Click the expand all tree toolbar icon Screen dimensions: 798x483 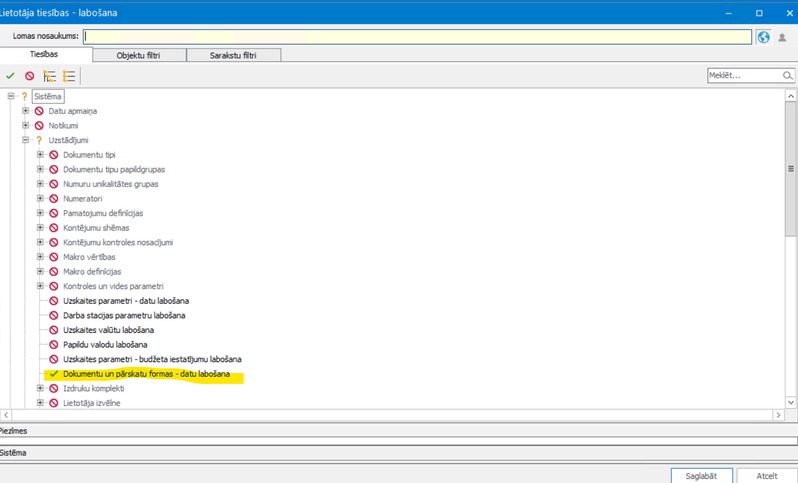pos(49,76)
